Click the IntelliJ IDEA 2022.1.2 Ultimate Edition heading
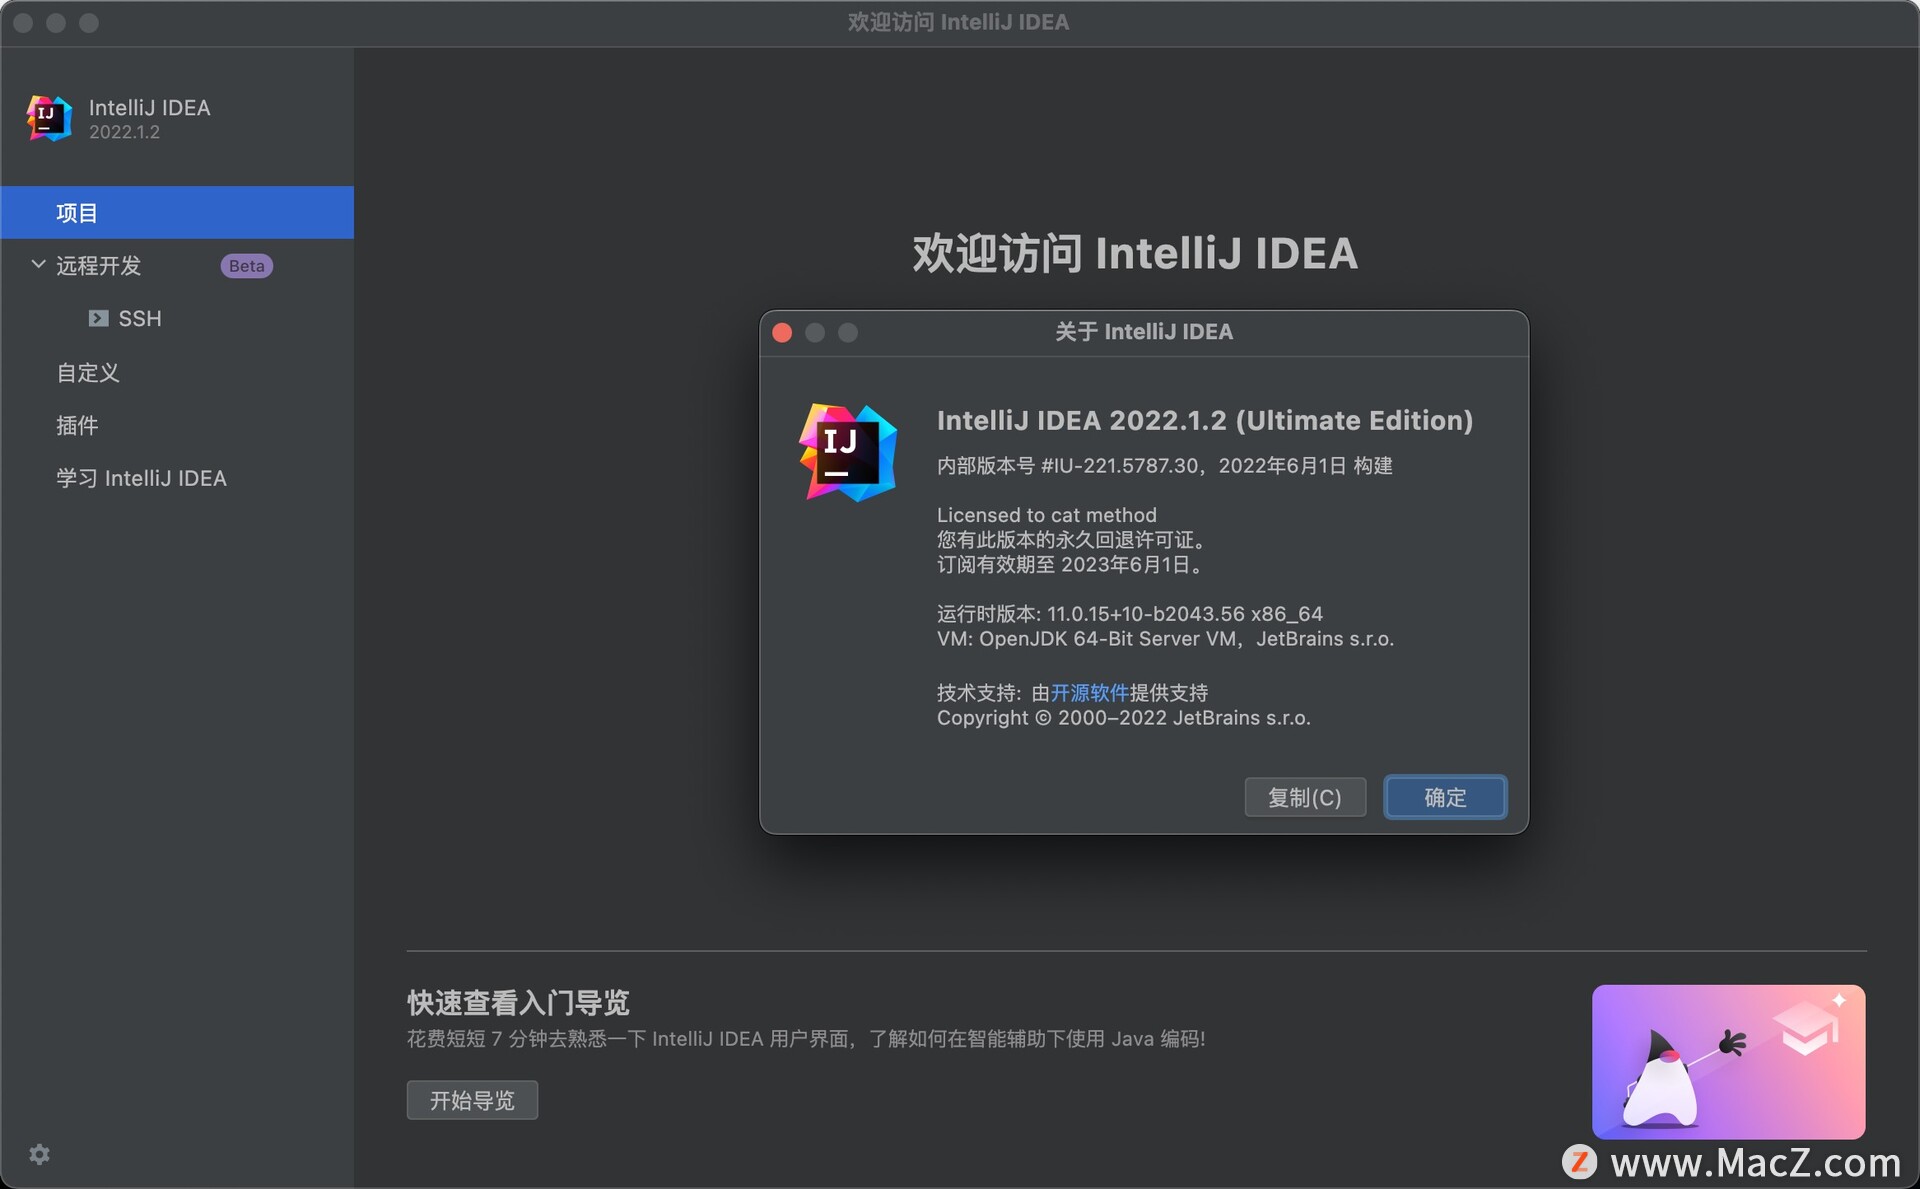The image size is (1920, 1189). 1204,420
